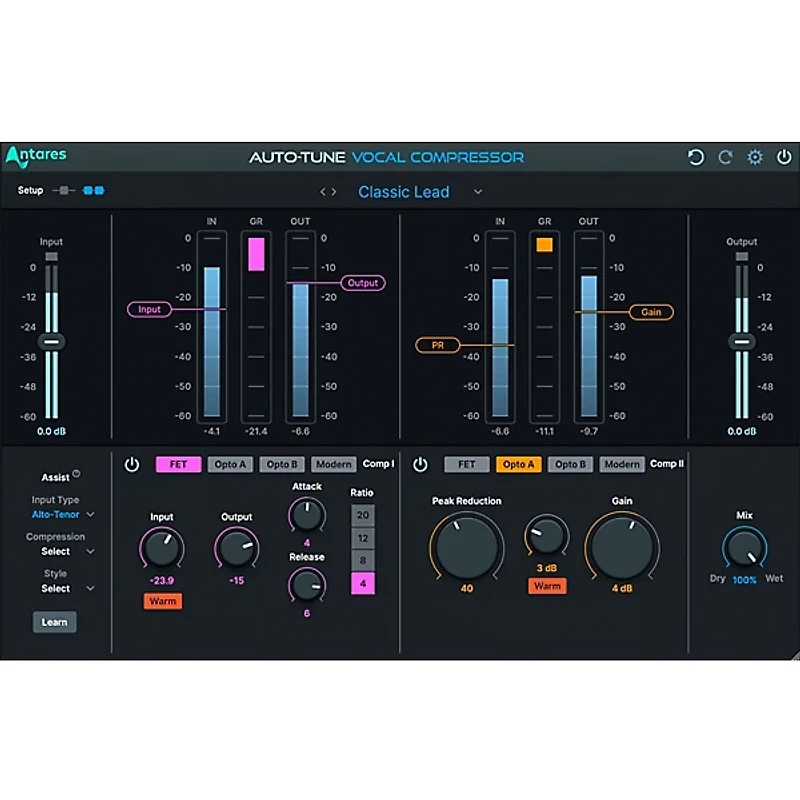Select Opto B mode in Comp II

pyautogui.click(x=570, y=464)
